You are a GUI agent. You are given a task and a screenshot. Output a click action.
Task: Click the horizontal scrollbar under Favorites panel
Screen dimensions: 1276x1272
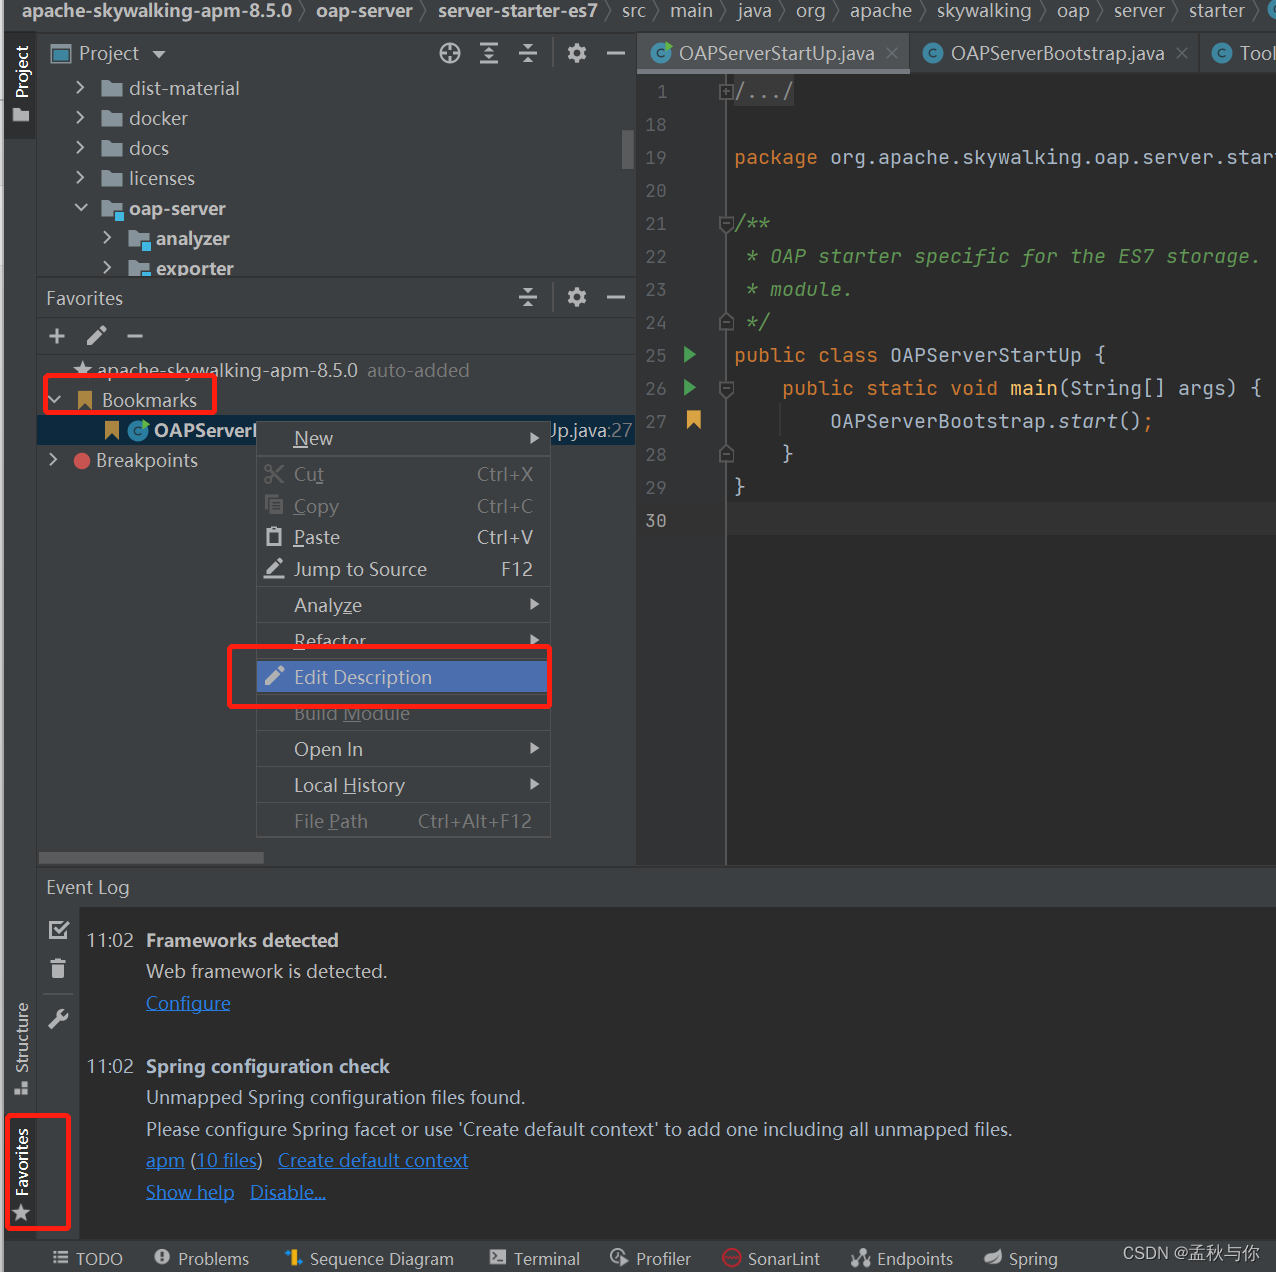(151, 858)
